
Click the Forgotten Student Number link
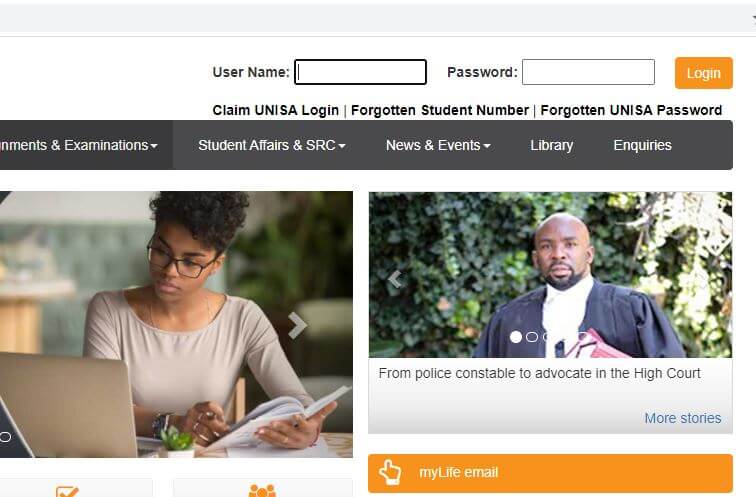coord(440,110)
